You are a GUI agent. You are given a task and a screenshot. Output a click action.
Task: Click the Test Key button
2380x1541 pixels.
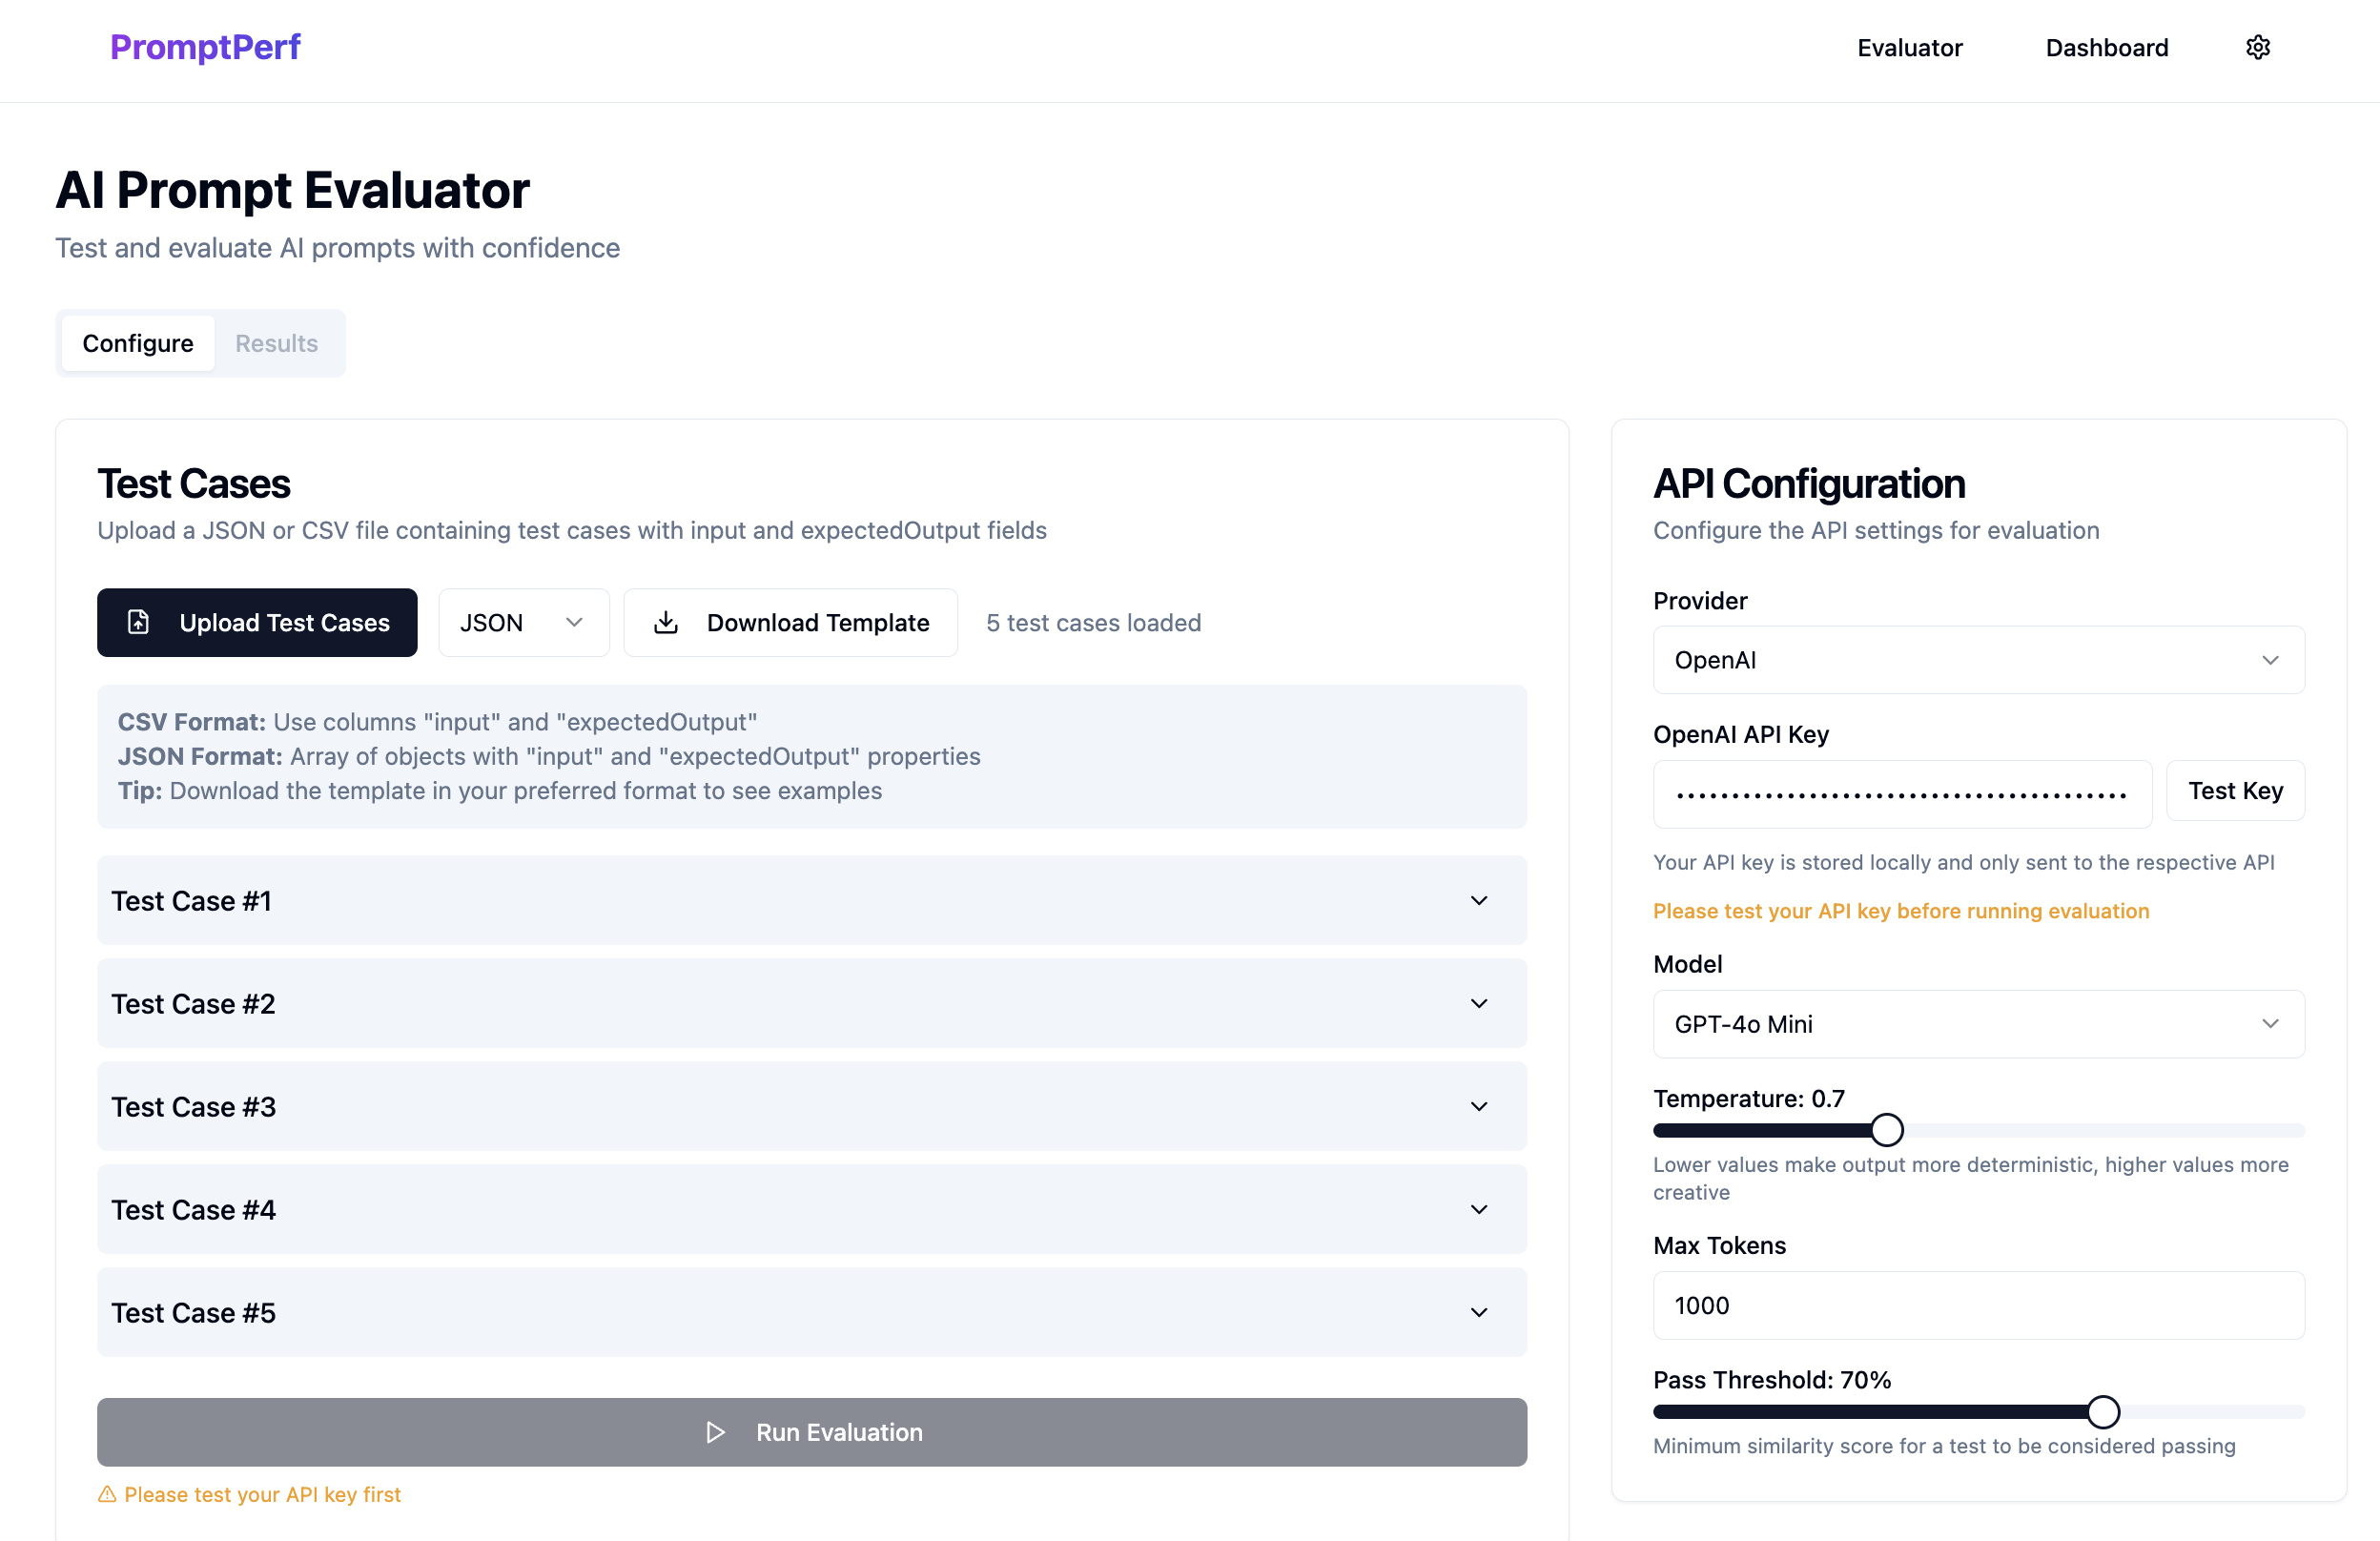pos(2235,790)
